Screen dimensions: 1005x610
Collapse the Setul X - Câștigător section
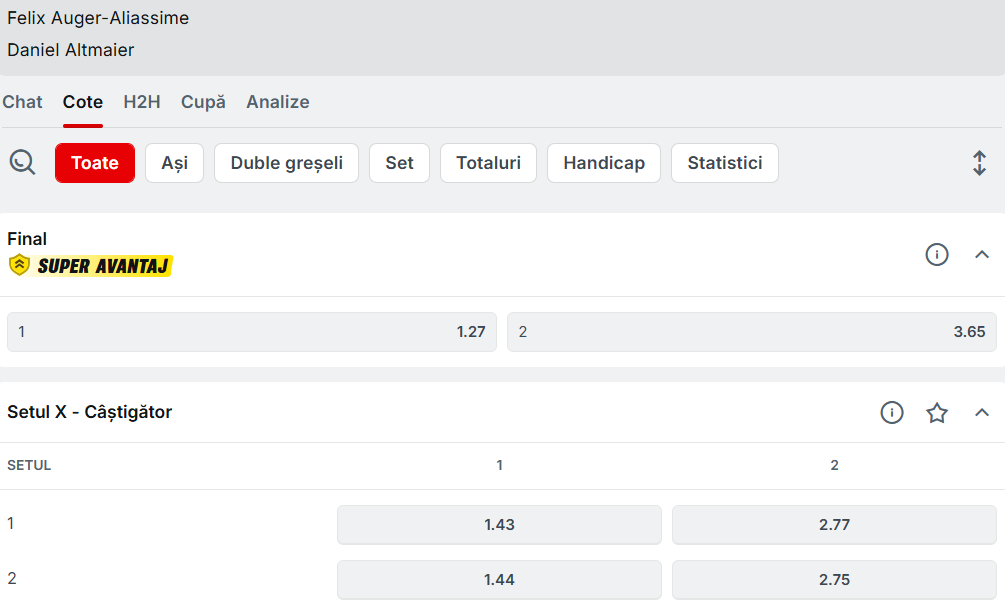pyautogui.click(x=981, y=413)
